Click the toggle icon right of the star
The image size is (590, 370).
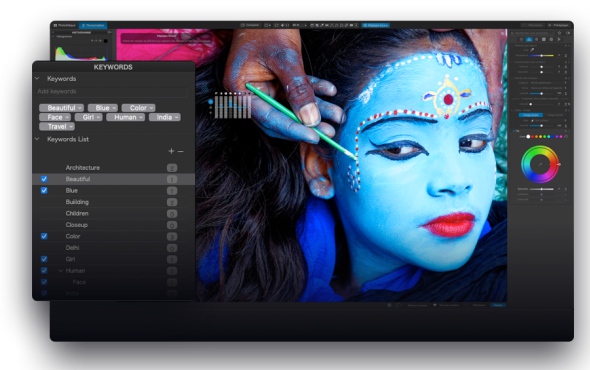coord(568,33)
